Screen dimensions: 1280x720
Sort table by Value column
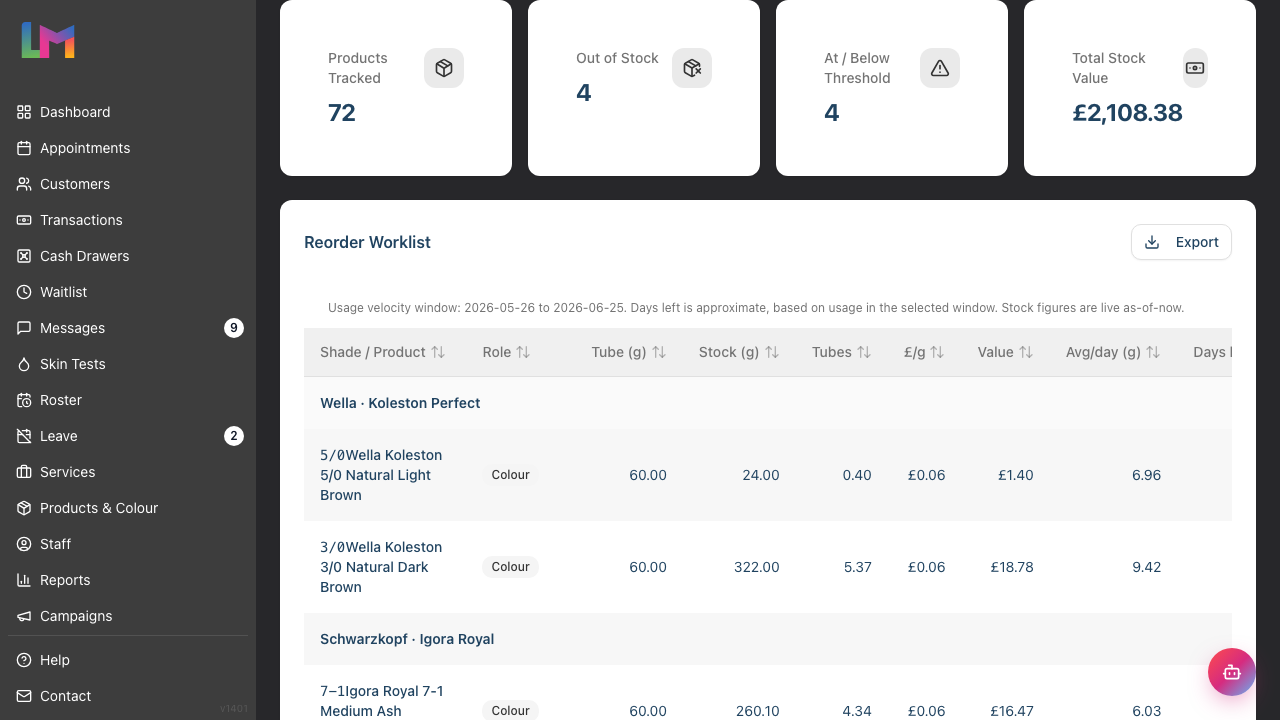point(1006,352)
